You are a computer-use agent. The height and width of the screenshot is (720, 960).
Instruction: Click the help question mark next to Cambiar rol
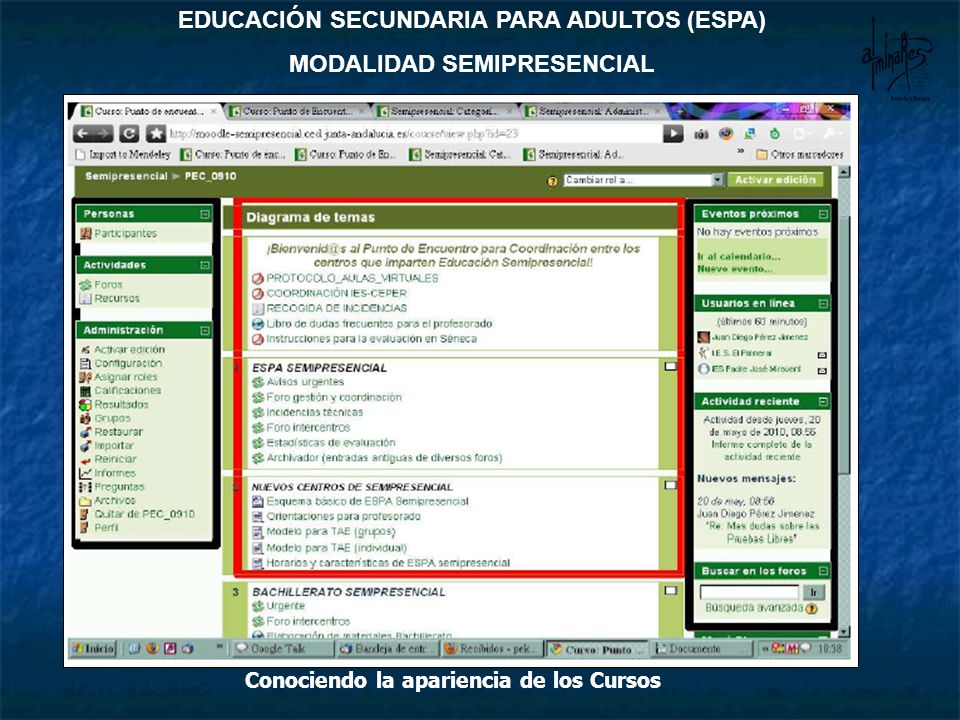click(x=552, y=181)
